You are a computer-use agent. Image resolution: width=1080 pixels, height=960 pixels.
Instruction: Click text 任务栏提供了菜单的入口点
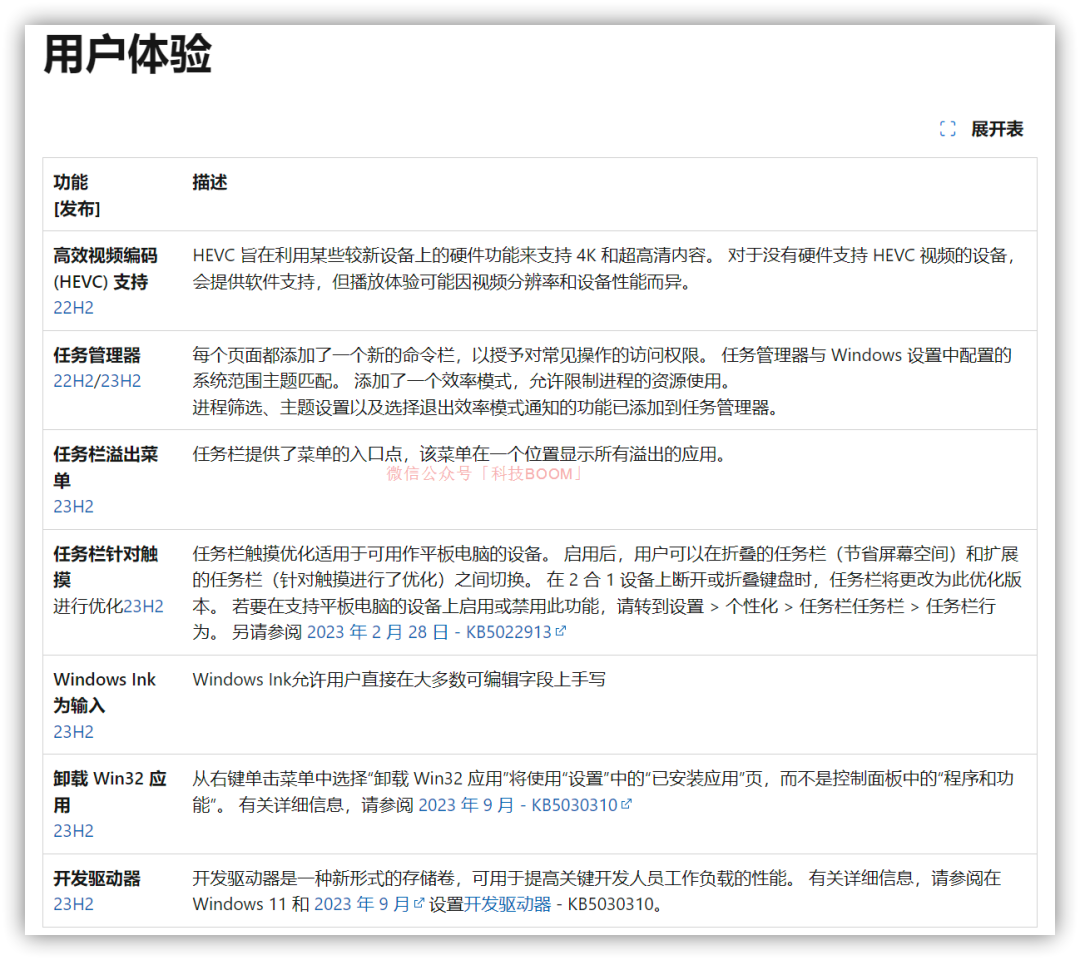[x=298, y=455]
